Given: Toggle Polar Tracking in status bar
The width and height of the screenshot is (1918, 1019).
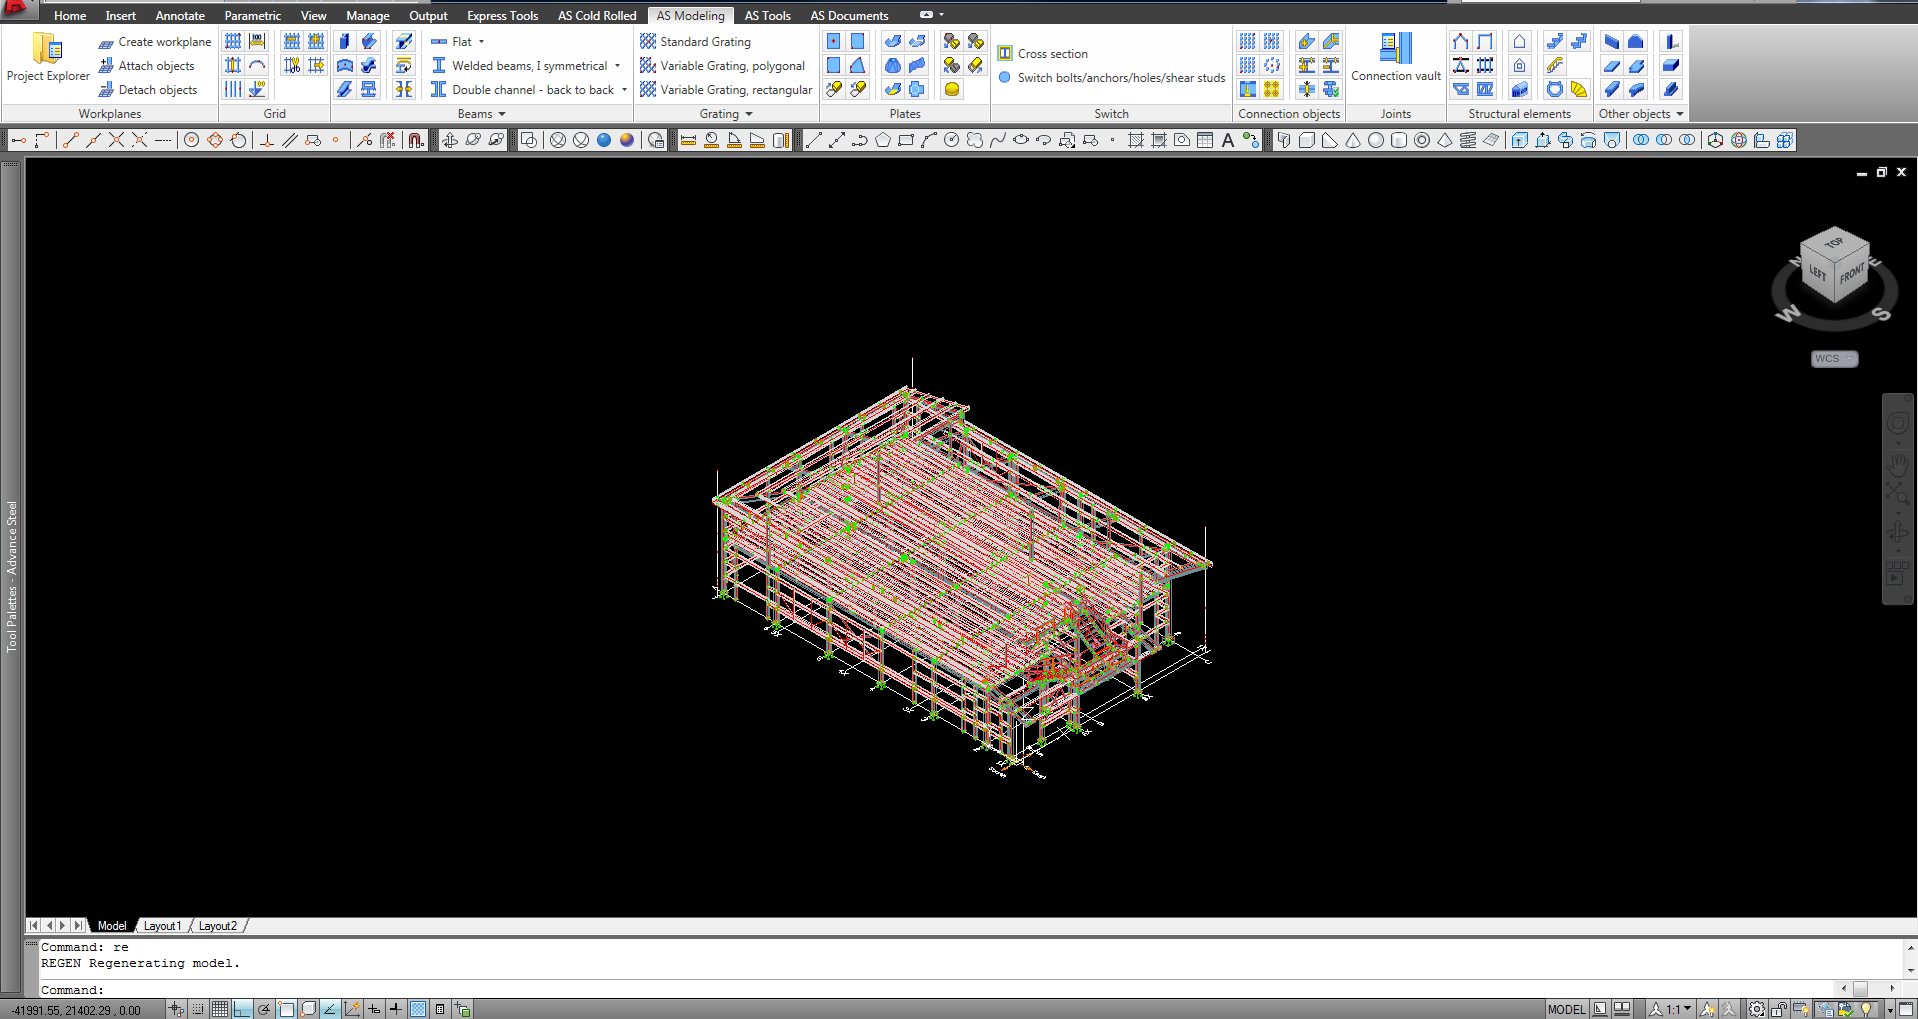Looking at the screenshot, I should (264, 1009).
